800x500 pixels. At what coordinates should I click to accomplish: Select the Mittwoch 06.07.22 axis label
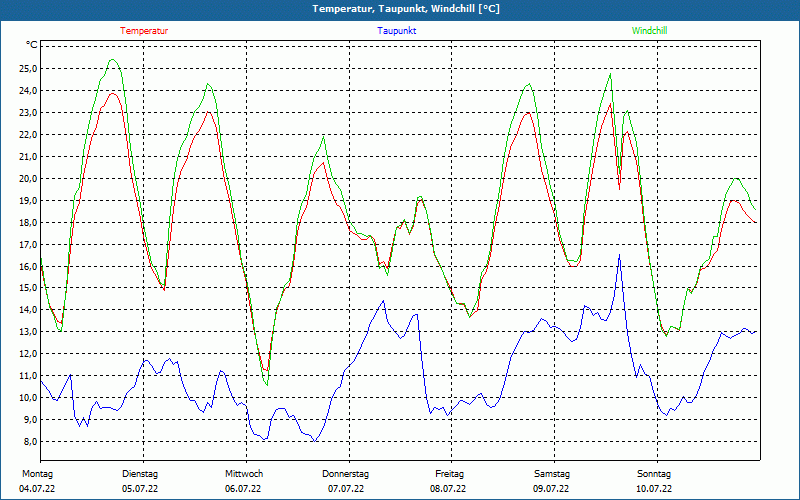(x=243, y=481)
